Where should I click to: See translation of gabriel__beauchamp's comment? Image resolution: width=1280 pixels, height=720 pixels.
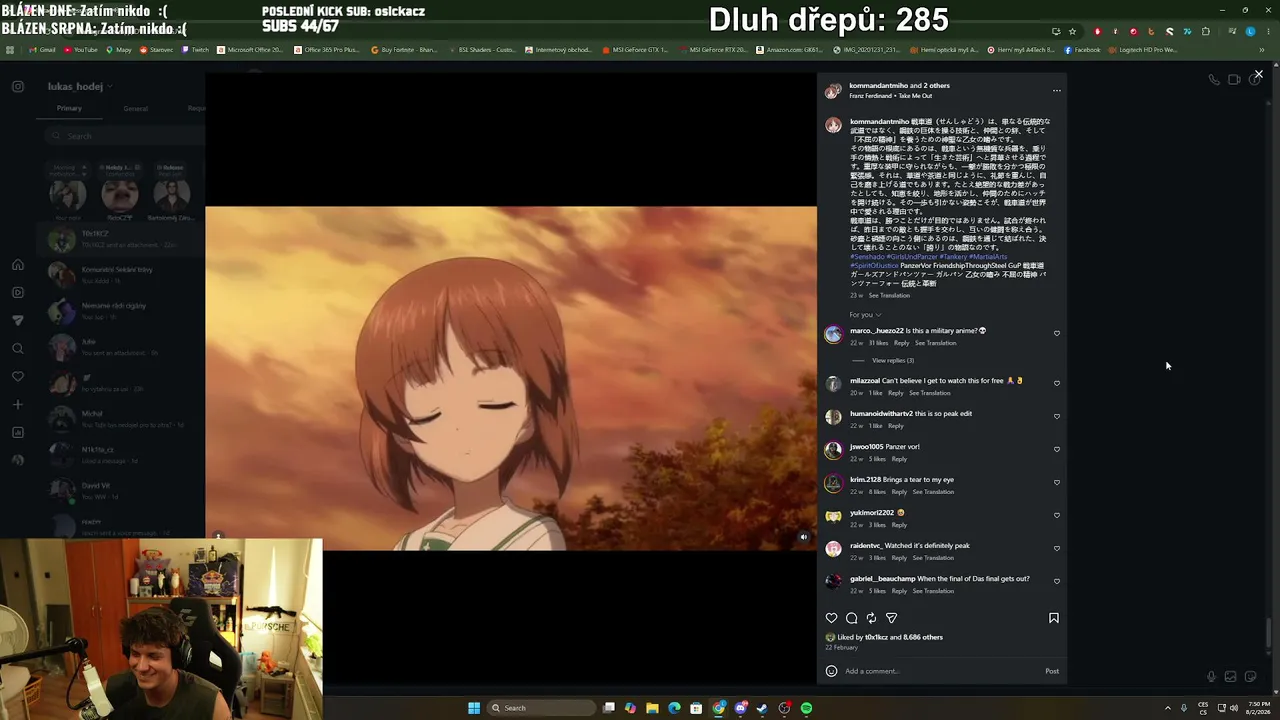(933, 591)
